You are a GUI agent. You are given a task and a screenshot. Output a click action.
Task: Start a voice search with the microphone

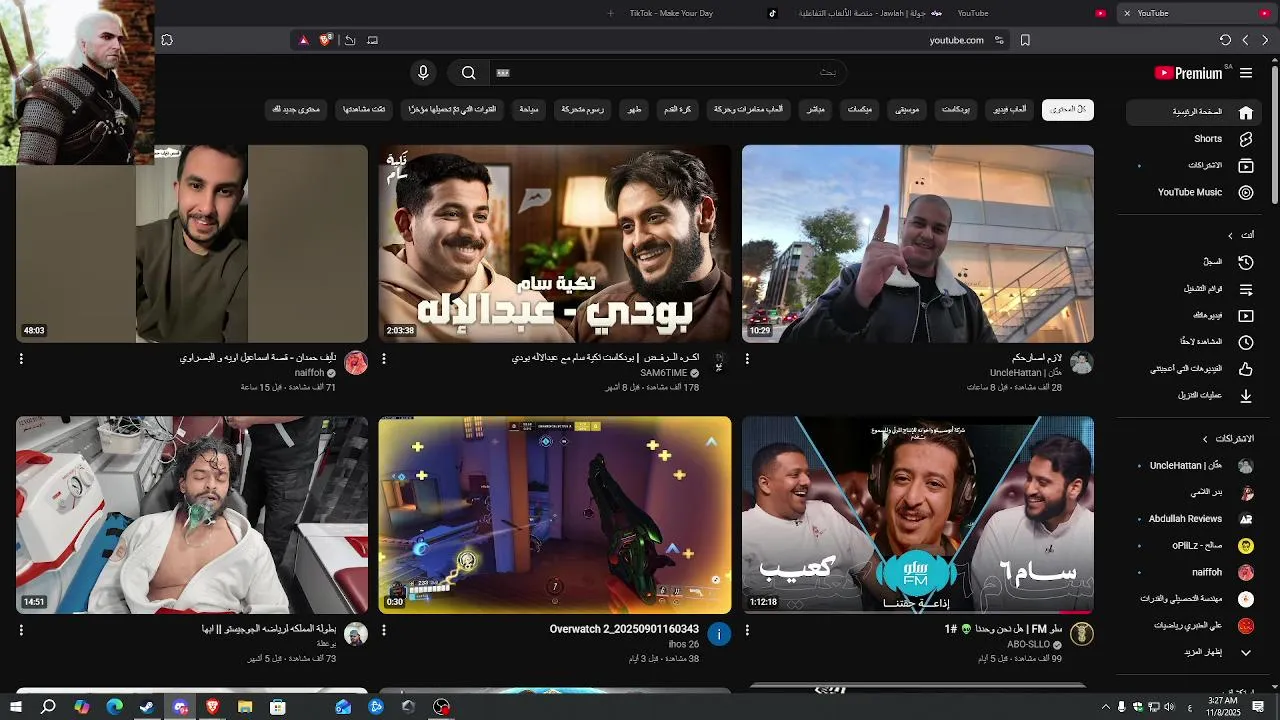(x=423, y=73)
